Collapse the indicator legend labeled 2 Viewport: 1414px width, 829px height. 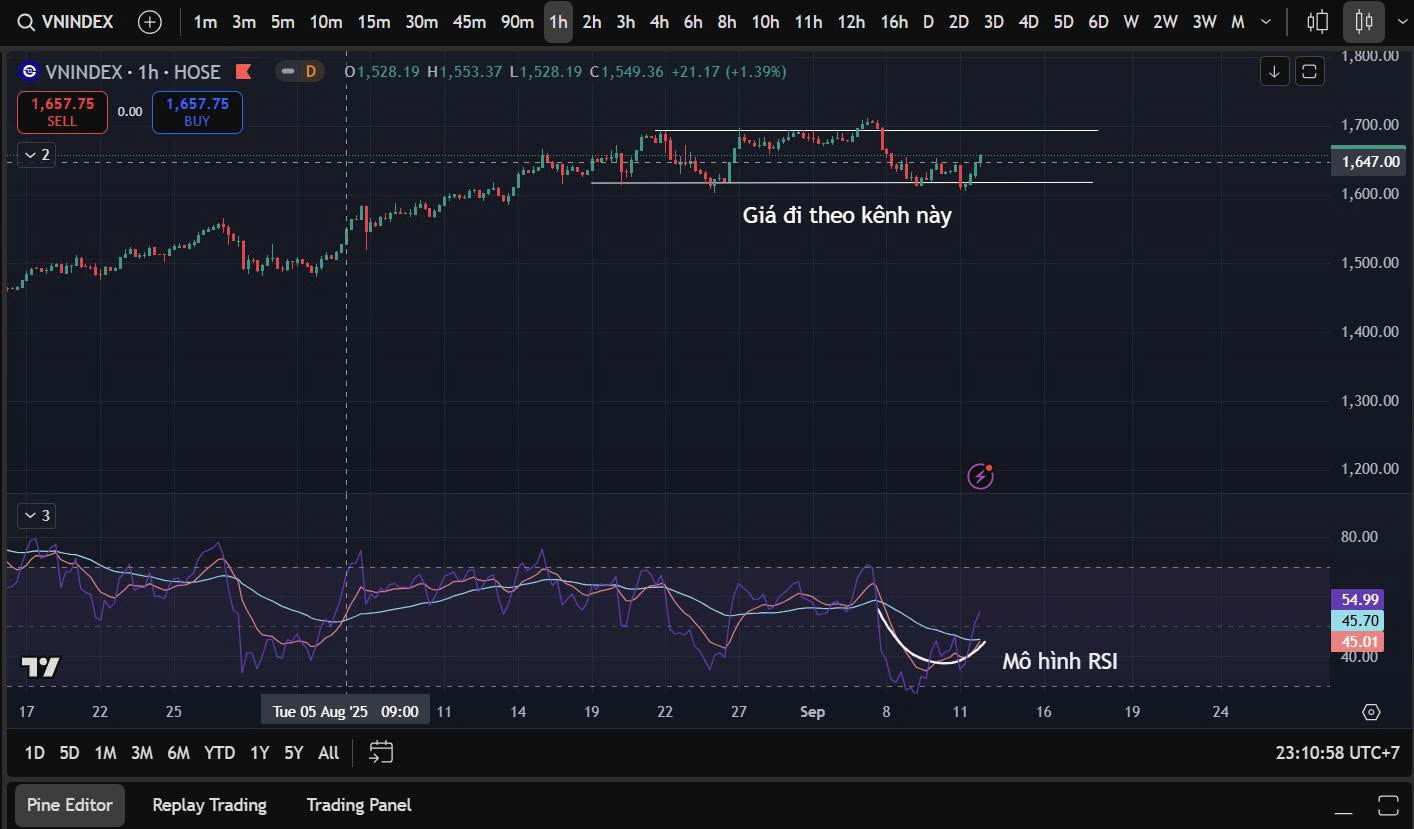(x=37, y=154)
